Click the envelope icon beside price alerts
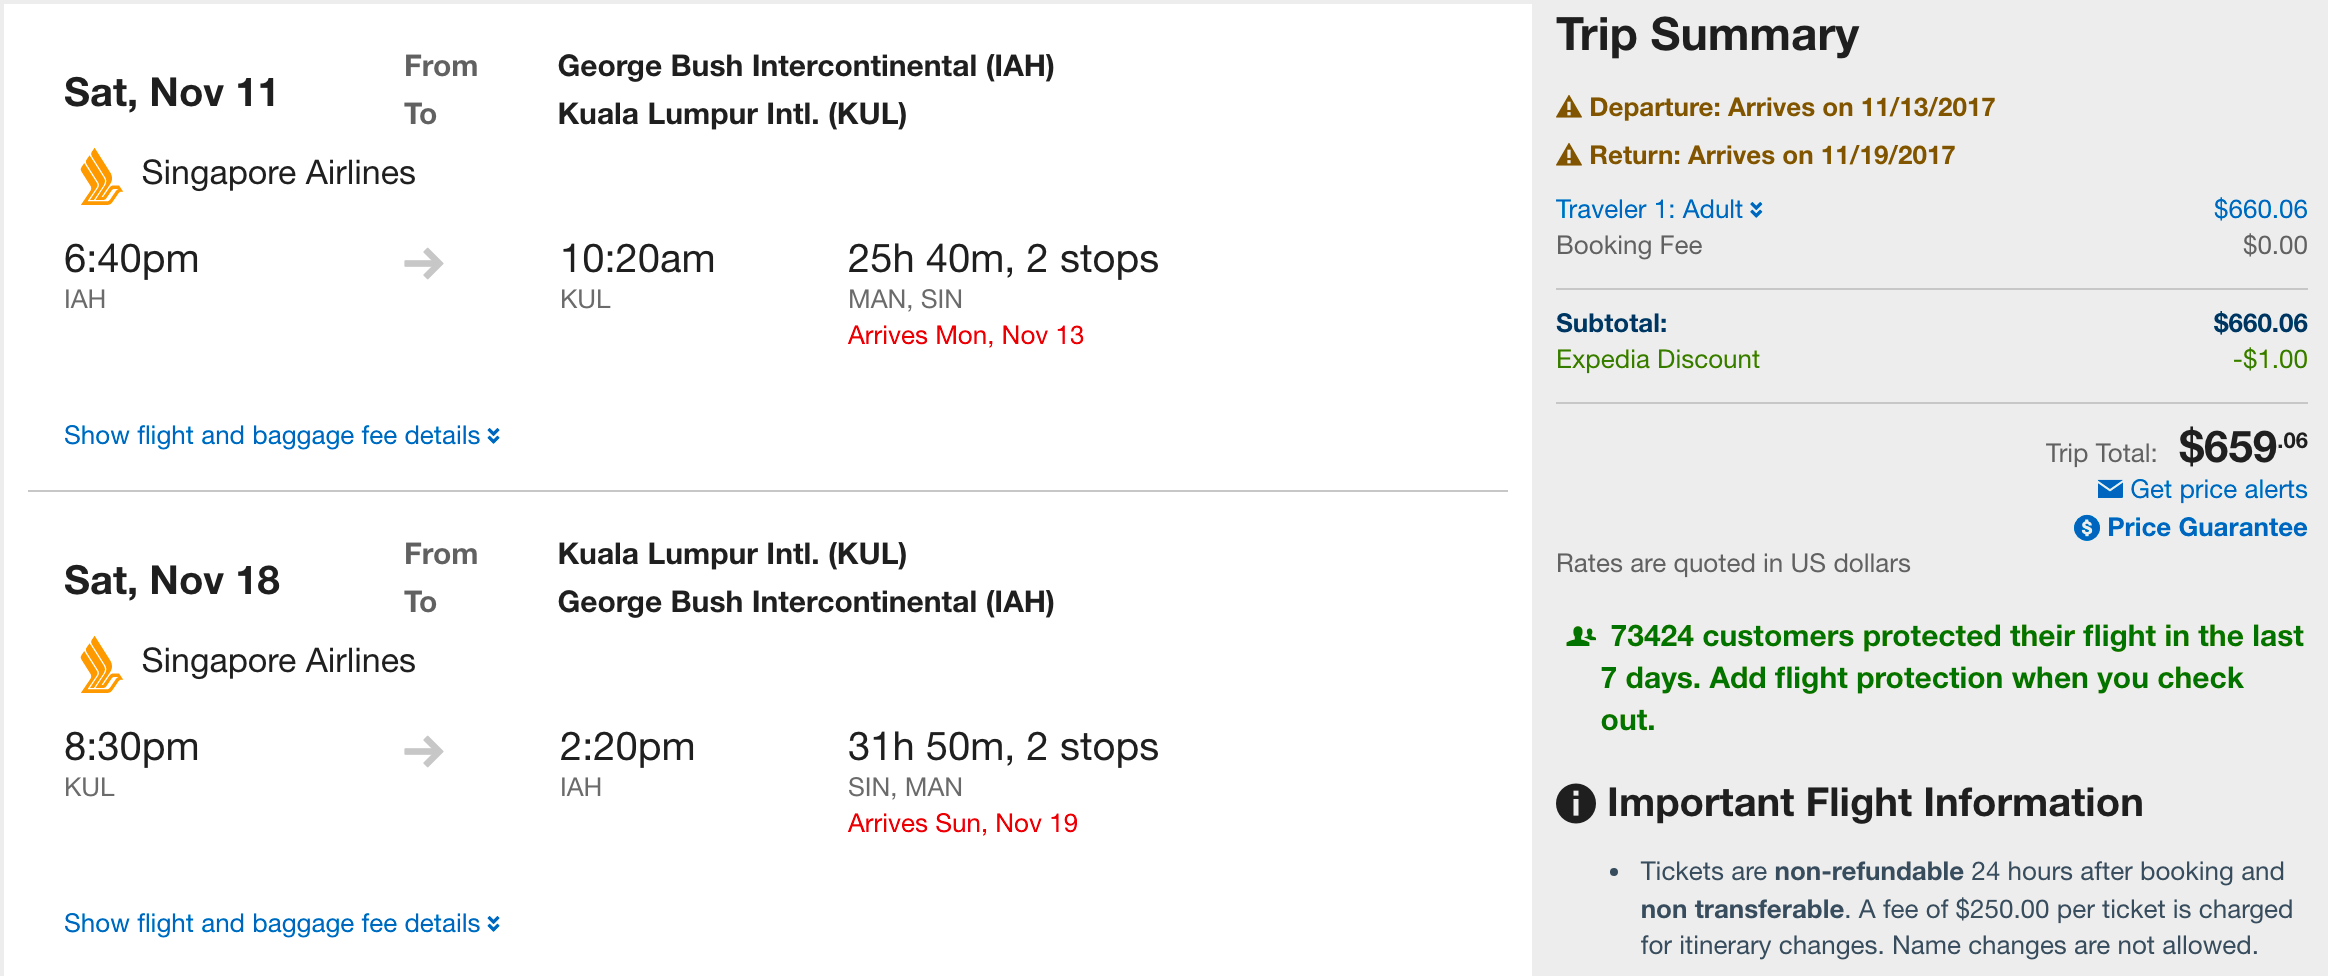Screen dimensions: 2328x976 pyautogui.click(x=2110, y=489)
